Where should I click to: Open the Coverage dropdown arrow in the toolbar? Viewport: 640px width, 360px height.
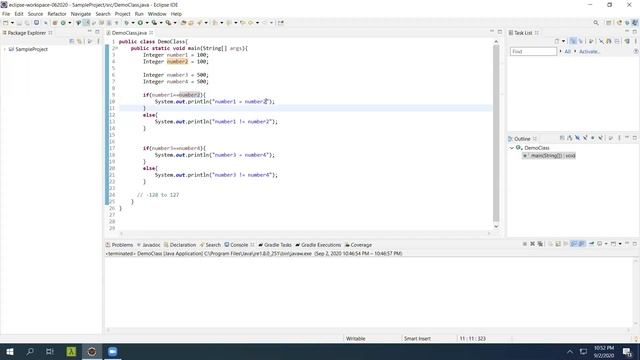(161, 23)
